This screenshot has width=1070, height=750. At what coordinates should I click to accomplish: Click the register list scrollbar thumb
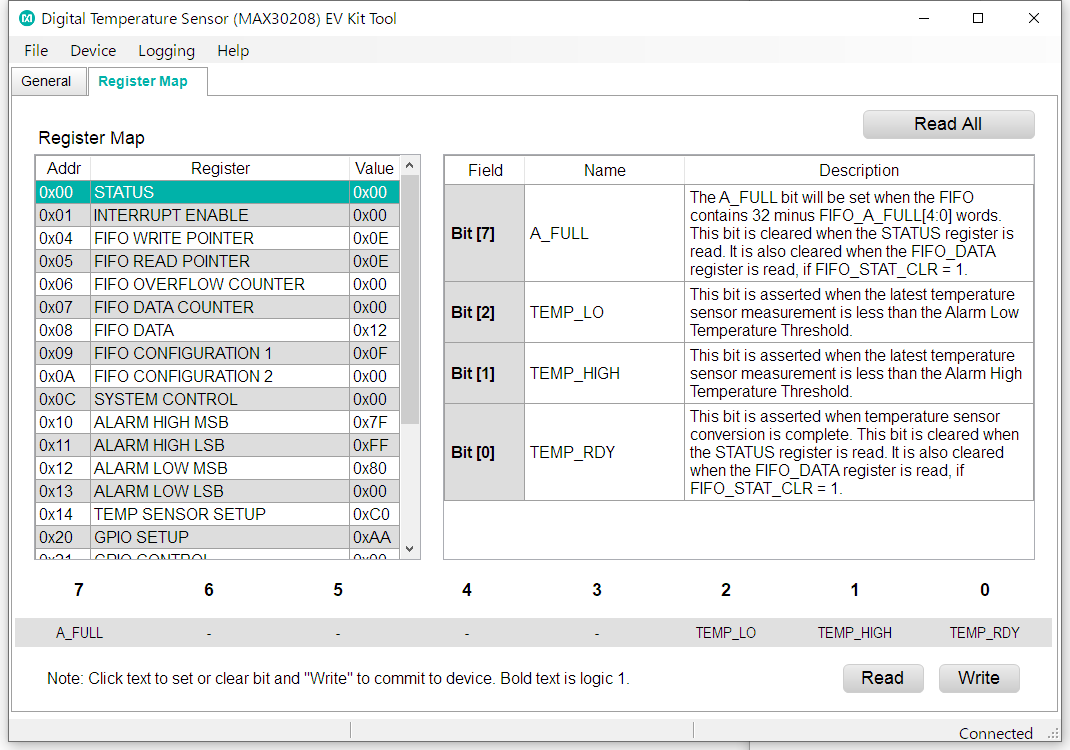(x=409, y=299)
